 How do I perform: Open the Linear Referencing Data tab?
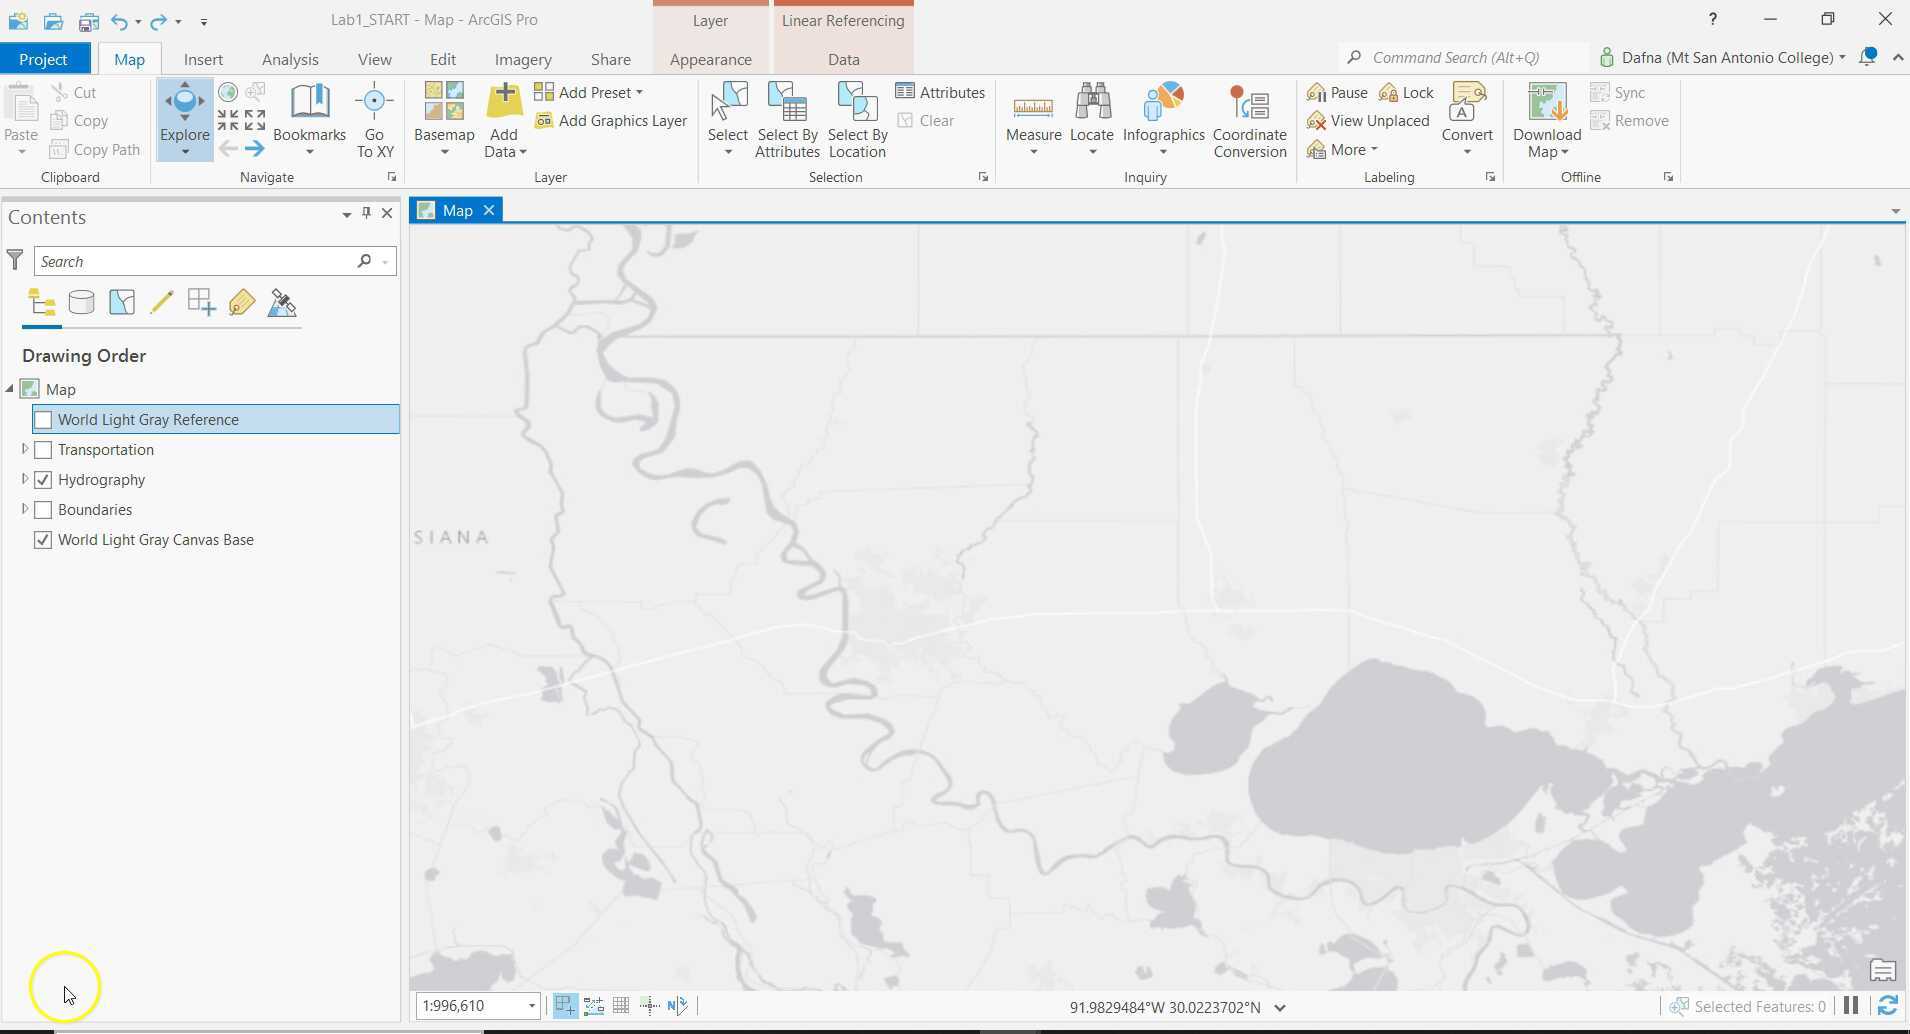[x=842, y=59]
